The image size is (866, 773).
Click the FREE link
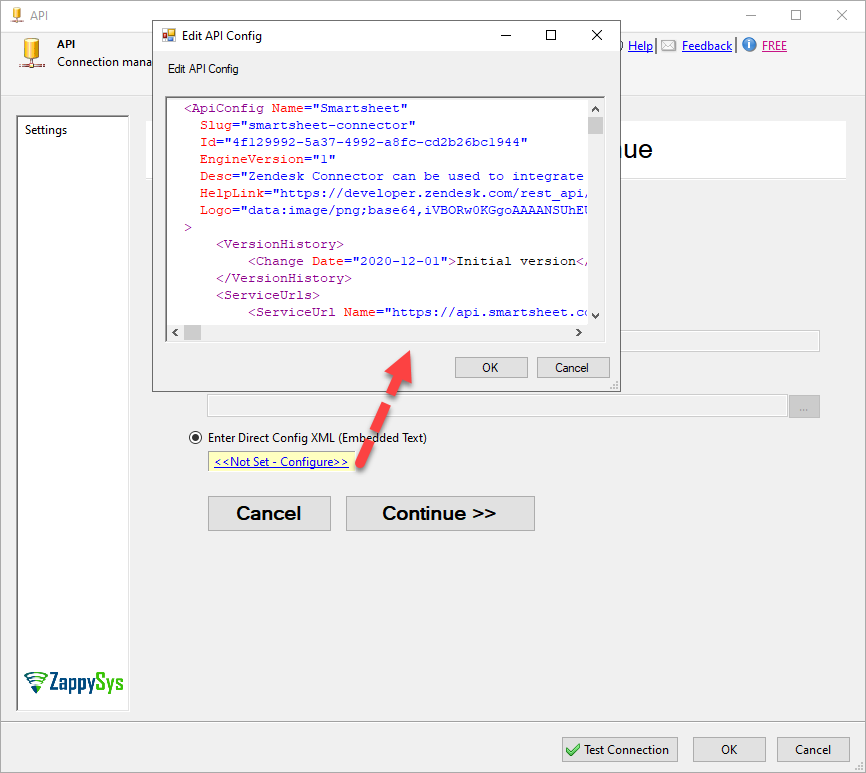click(x=774, y=46)
